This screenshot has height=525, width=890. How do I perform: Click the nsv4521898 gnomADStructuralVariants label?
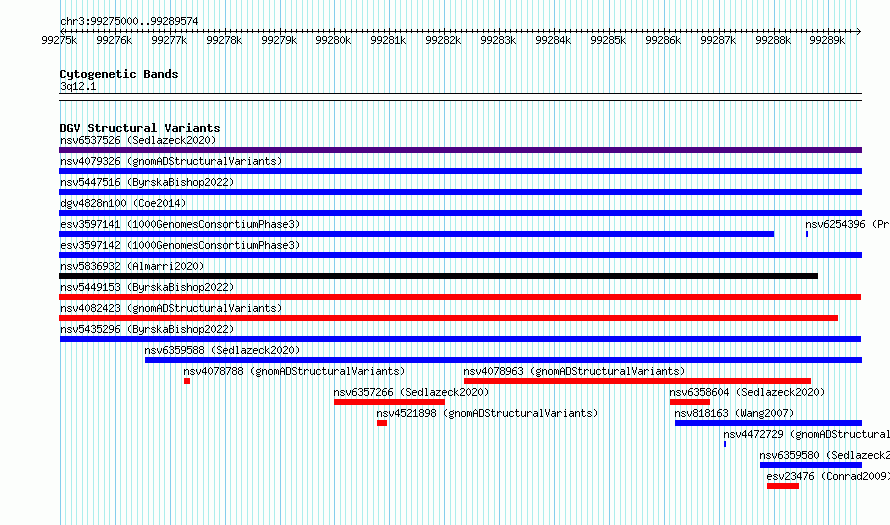[x=487, y=413]
